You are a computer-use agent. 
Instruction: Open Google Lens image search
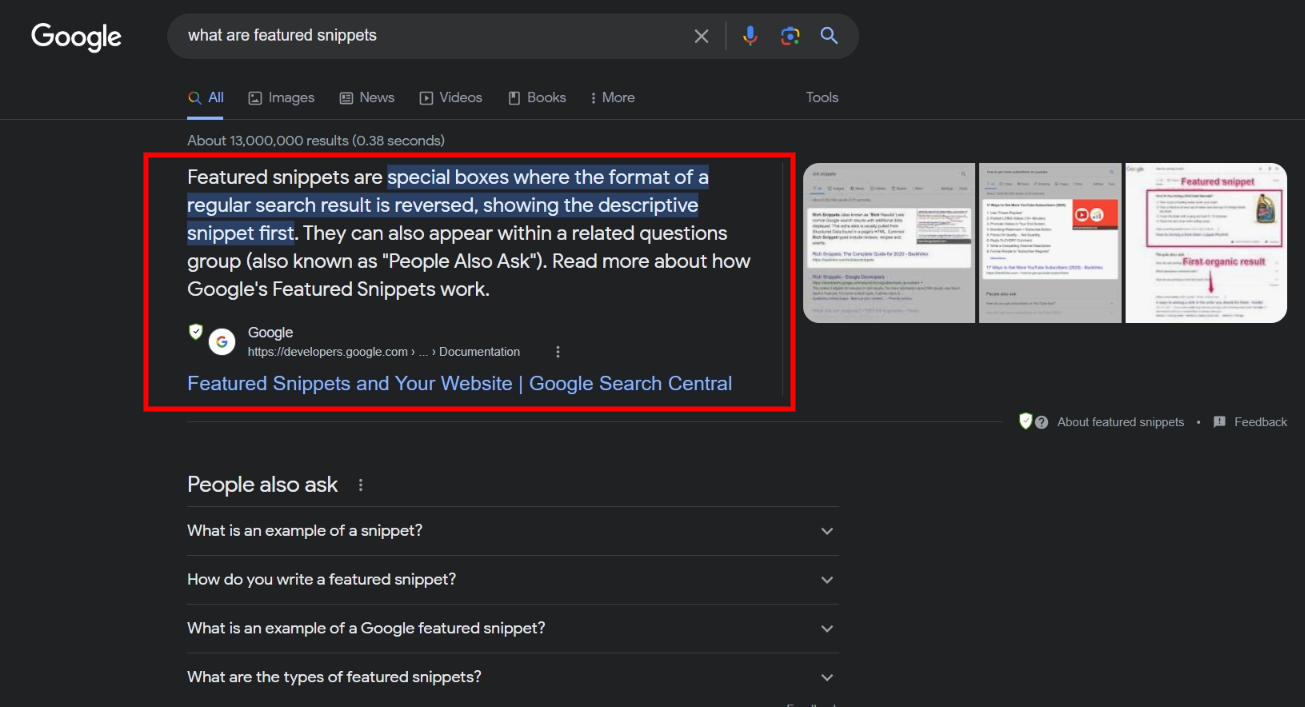click(x=790, y=36)
